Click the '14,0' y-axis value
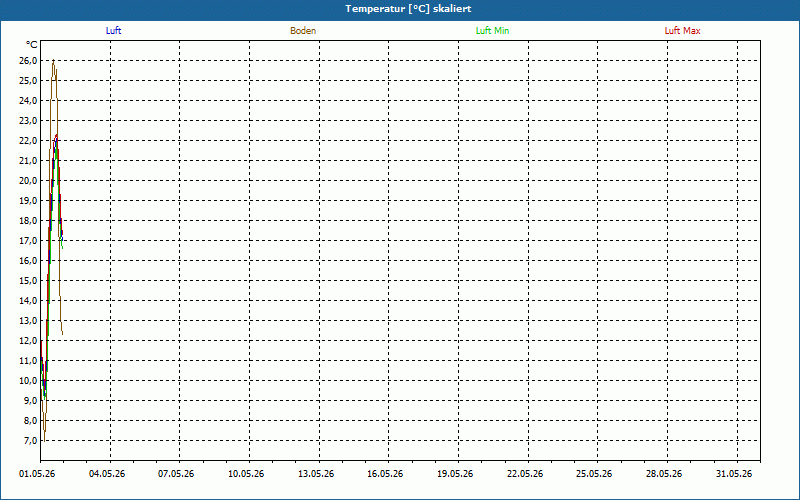Viewport: 800px width, 500px height. point(29,301)
